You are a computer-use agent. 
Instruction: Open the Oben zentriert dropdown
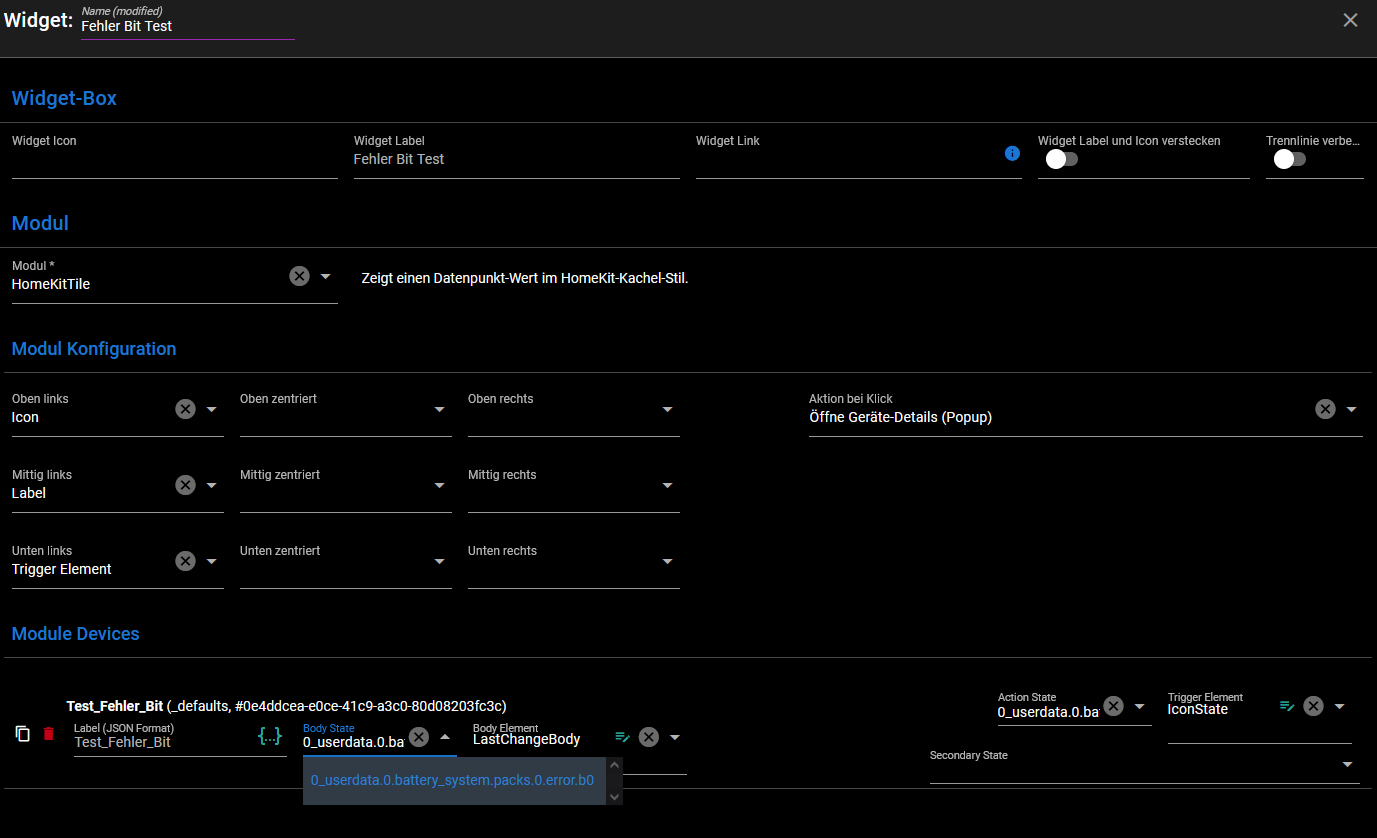[x=440, y=409]
